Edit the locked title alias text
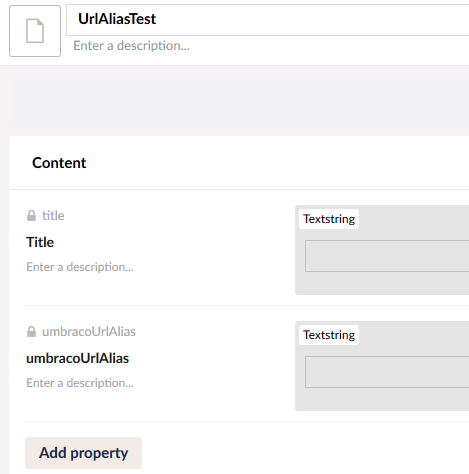 [x=53, y=216]
